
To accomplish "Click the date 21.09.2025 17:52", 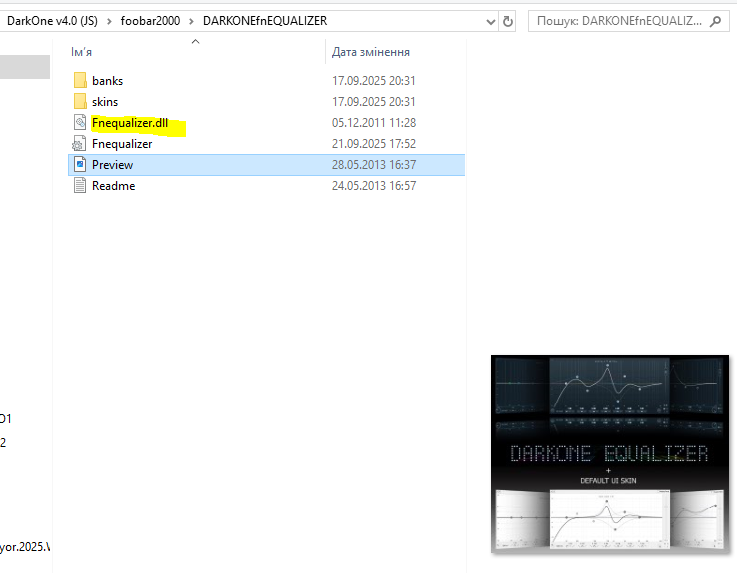I will (x=374, y=144).
